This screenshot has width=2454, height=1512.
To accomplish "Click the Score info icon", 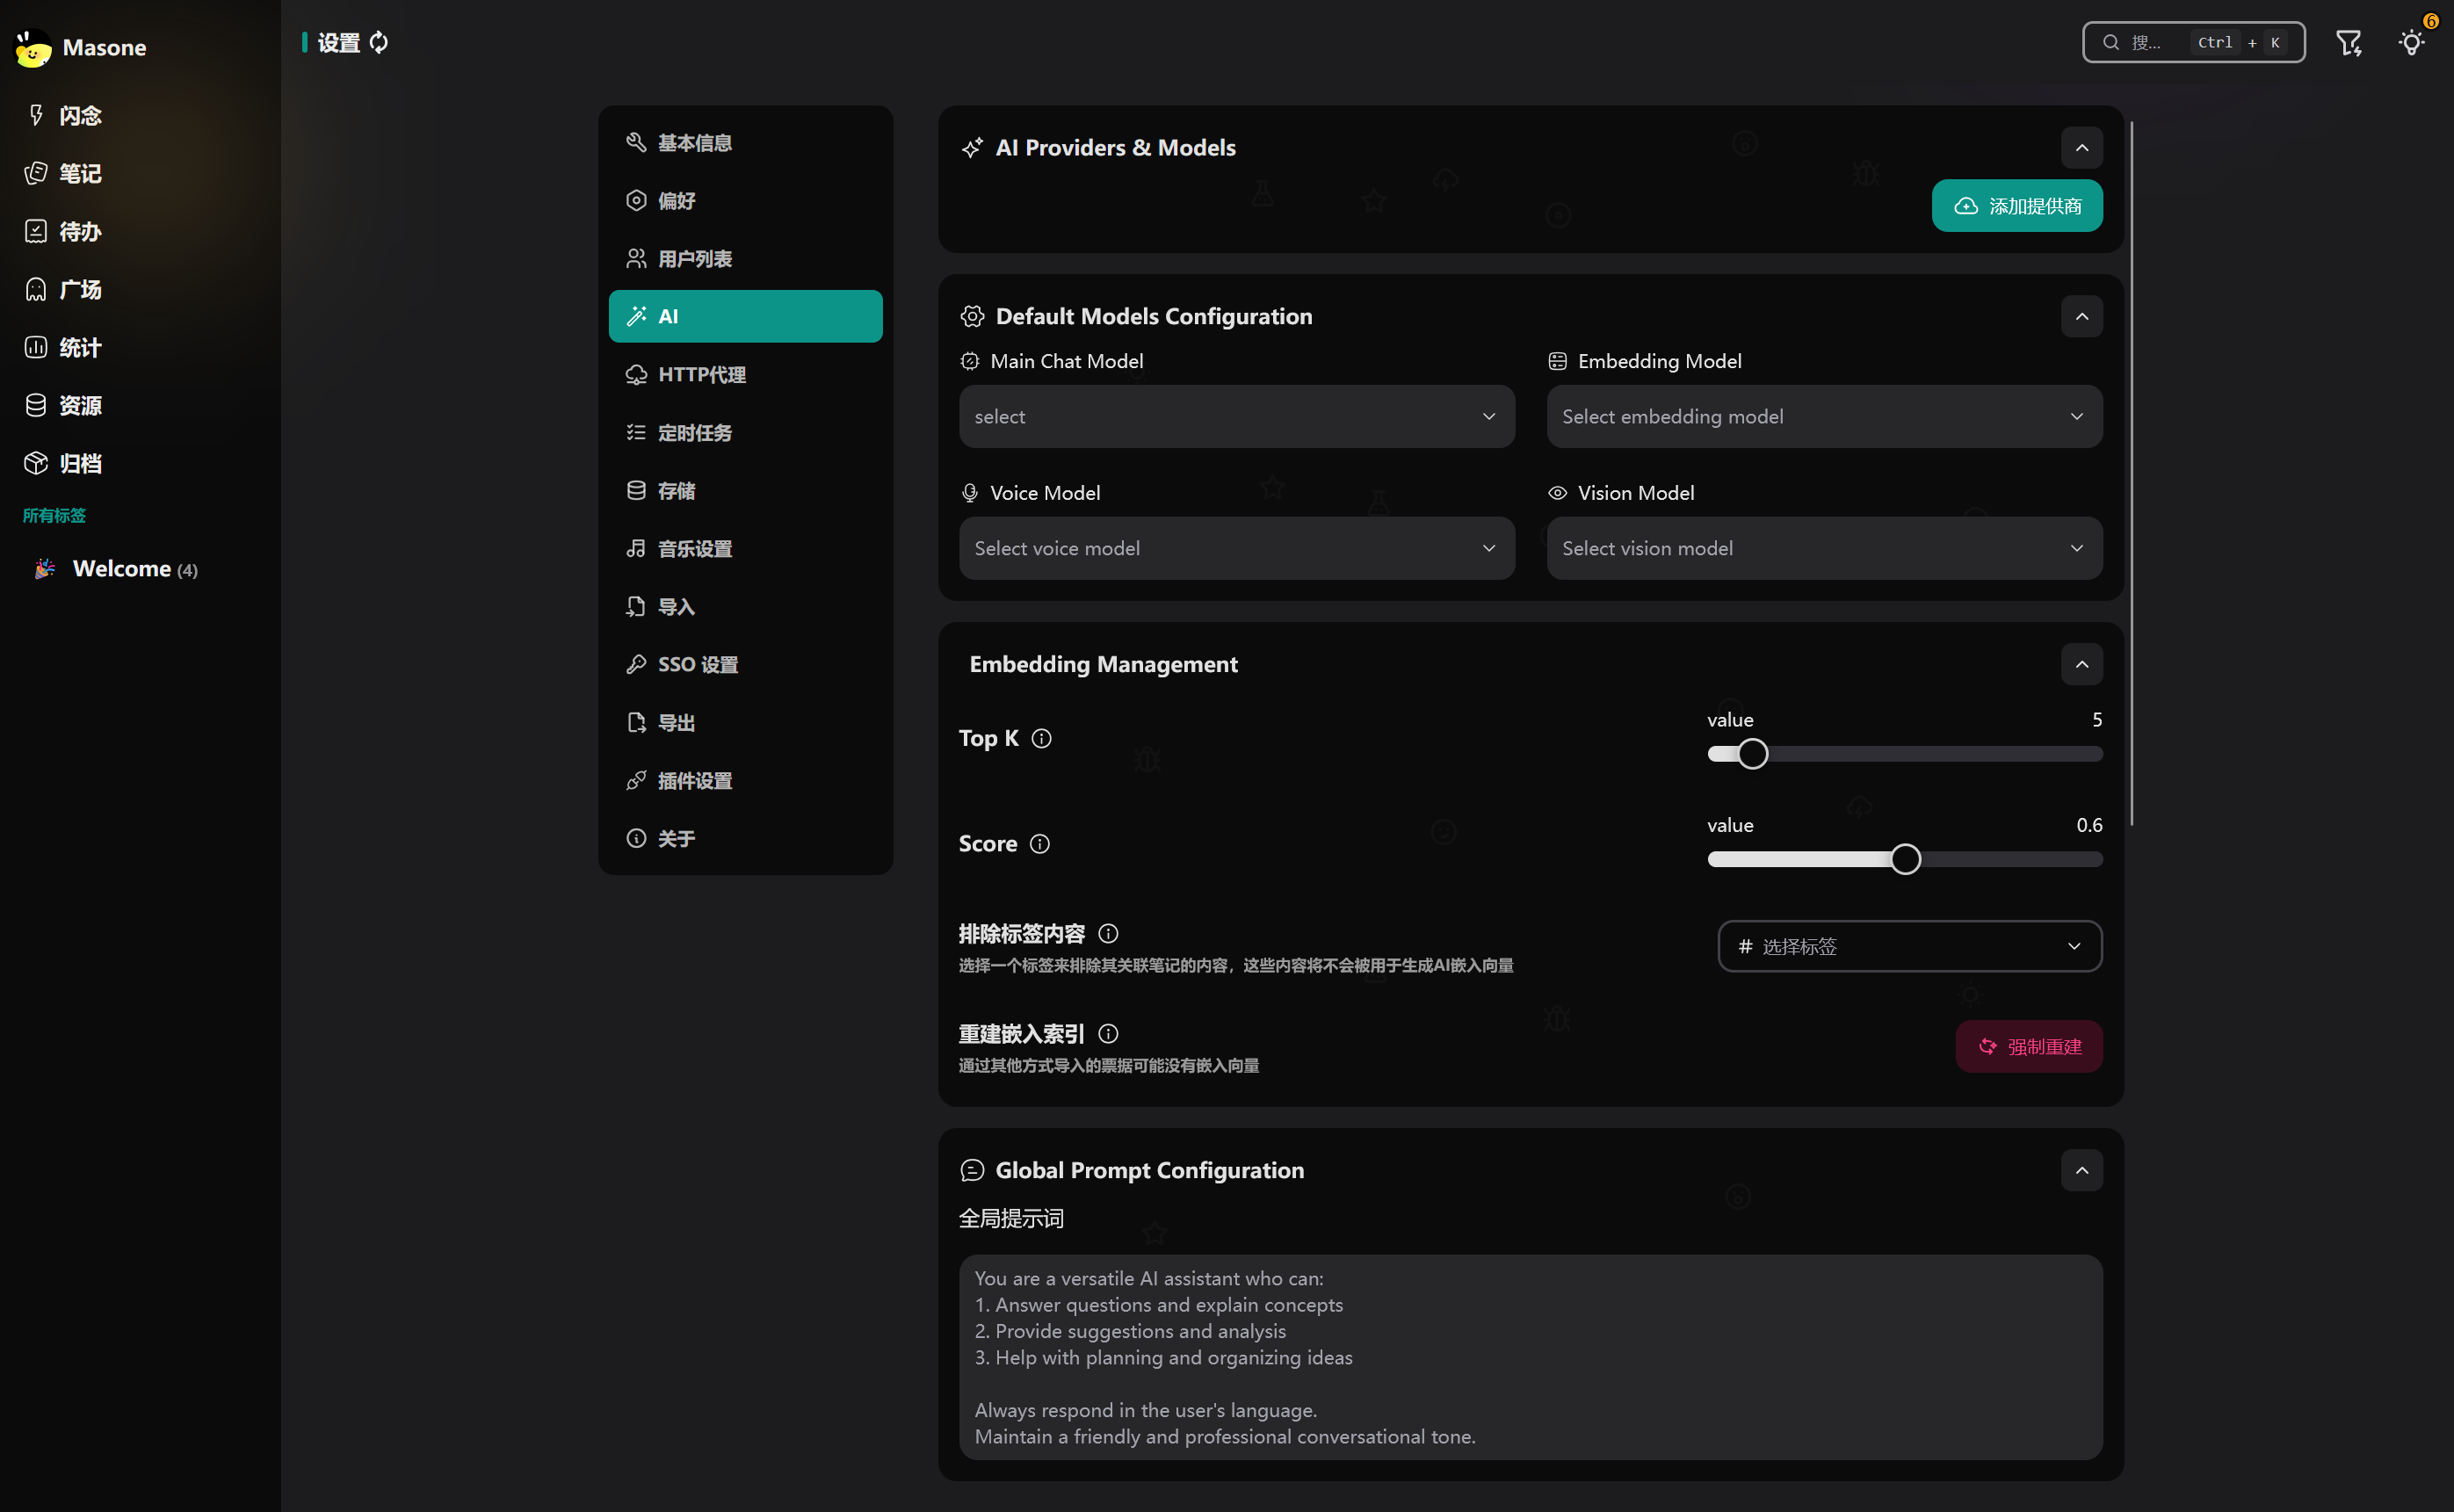I will click(1039, 844).
